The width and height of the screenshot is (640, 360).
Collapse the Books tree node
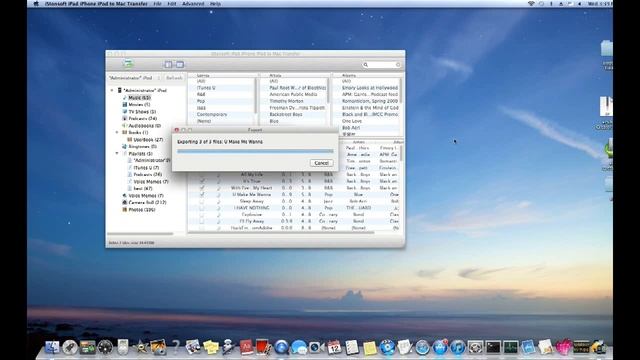point(117,132)
